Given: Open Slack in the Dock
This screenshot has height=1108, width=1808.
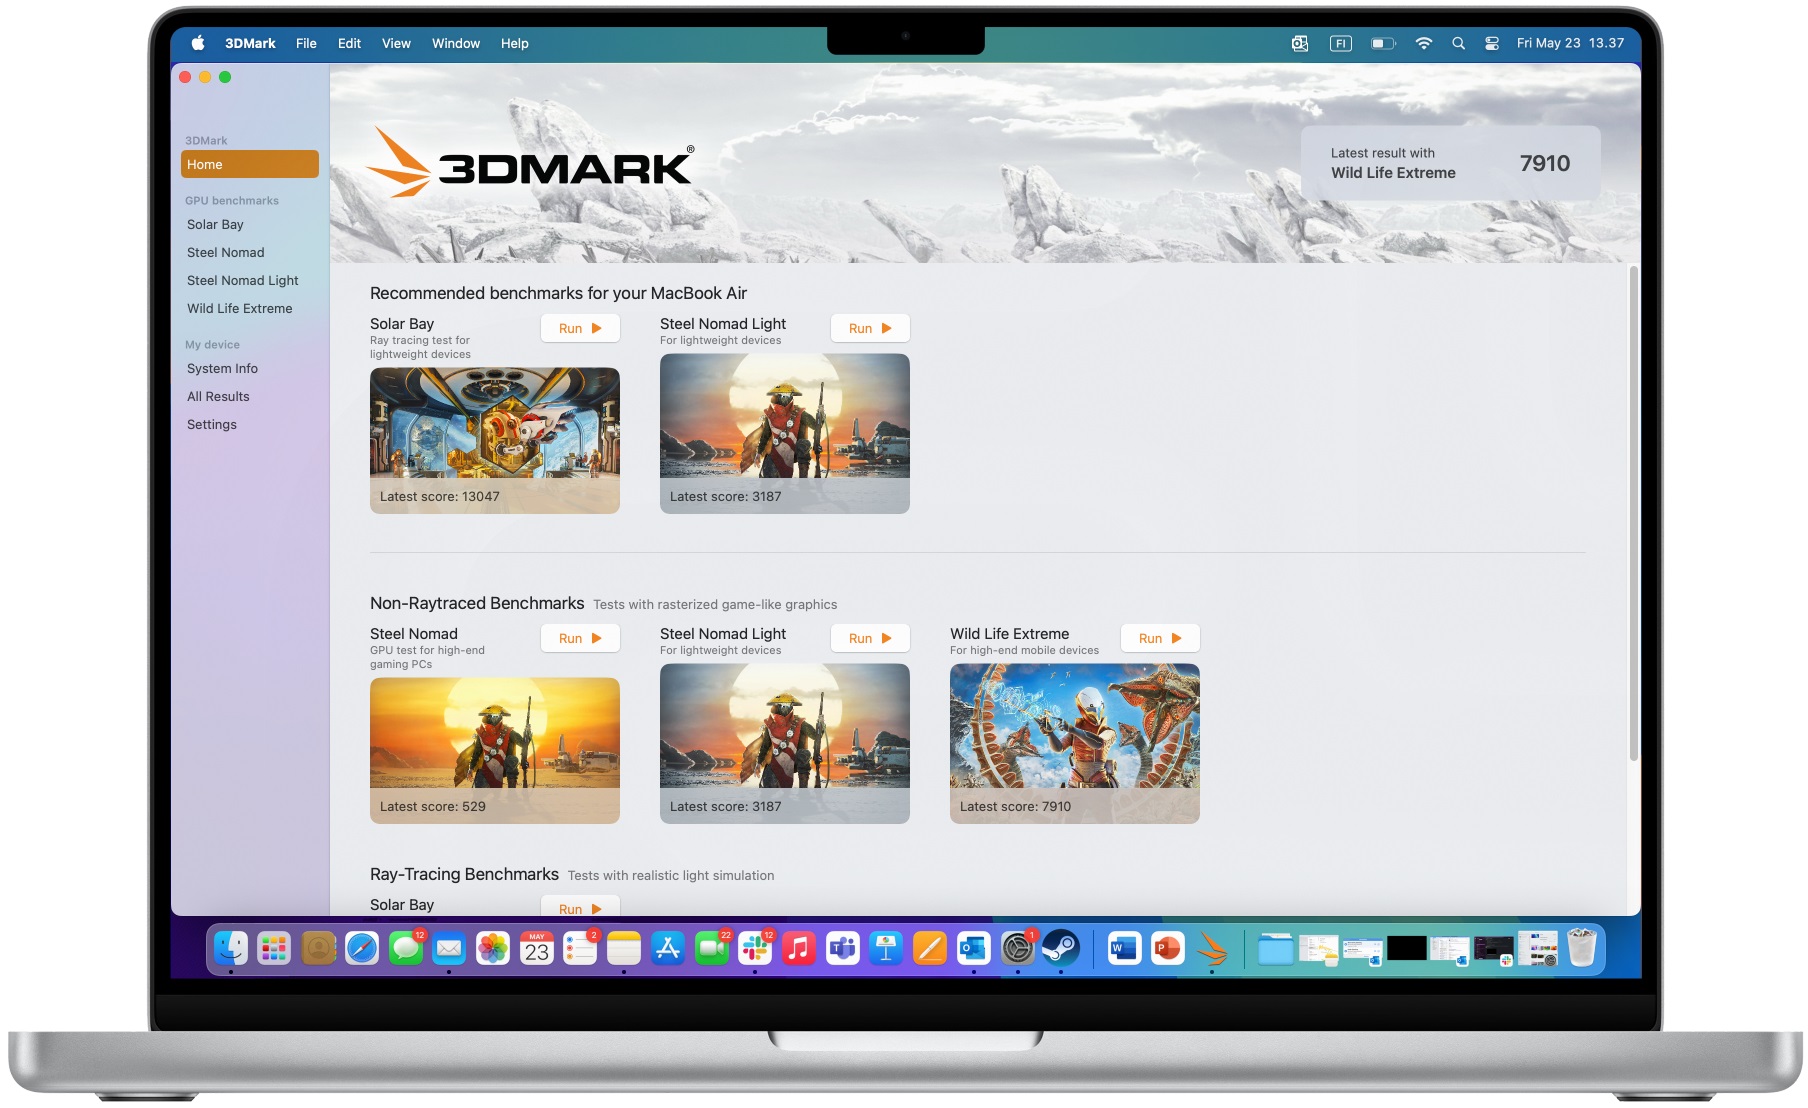Looking at the screenshot, I should pos(755,947).
